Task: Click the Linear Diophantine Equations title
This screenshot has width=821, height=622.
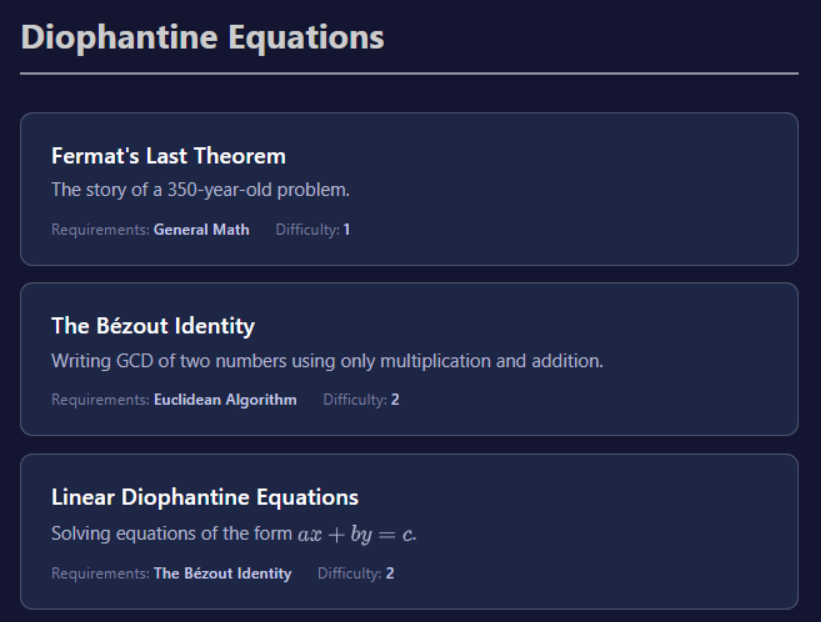Action: coord(205,497)
